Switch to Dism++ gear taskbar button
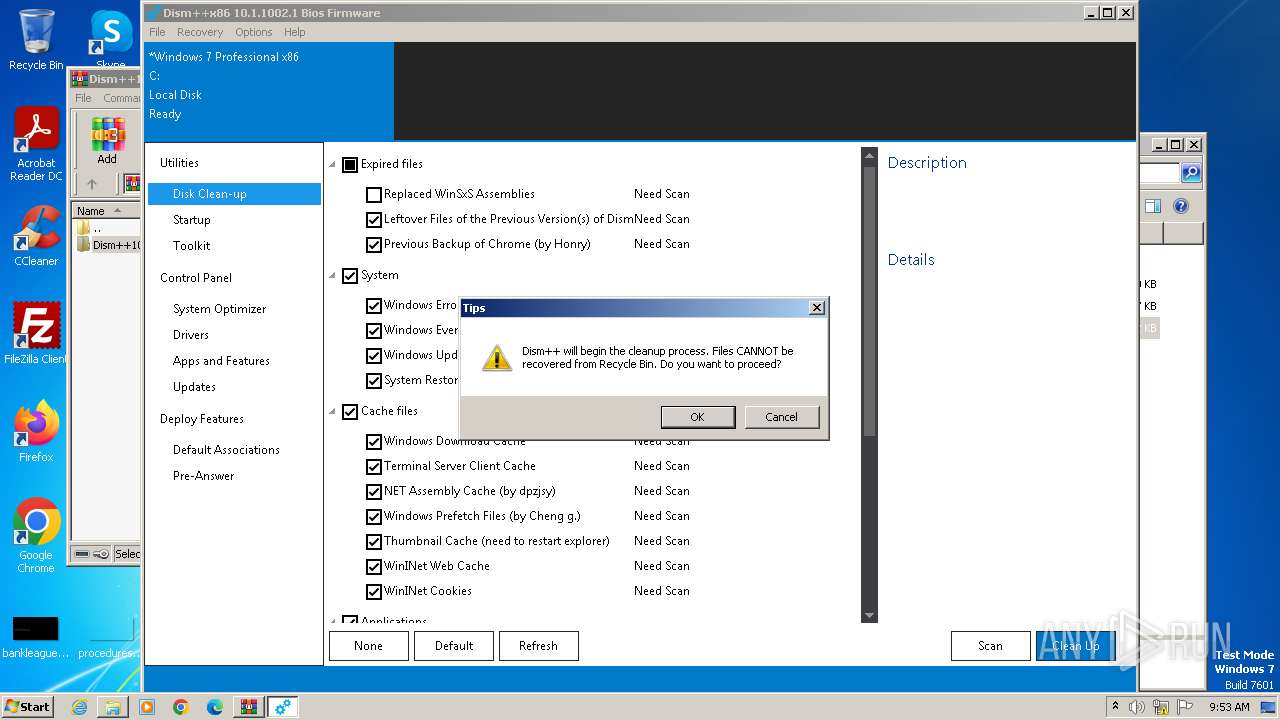The height and width of the screenshot is (720, 1280). tap(283, 707)
